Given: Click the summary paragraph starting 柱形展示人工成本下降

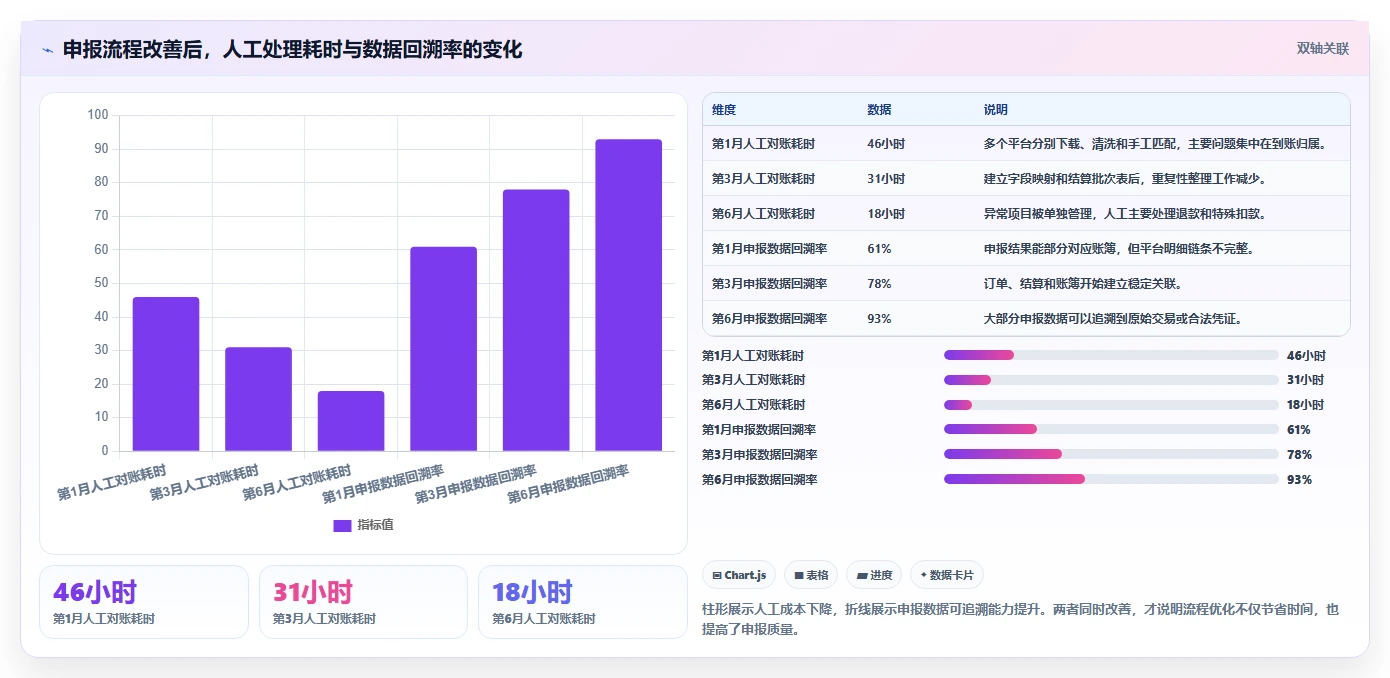Looking at the screenshot, I should 1020,620.
